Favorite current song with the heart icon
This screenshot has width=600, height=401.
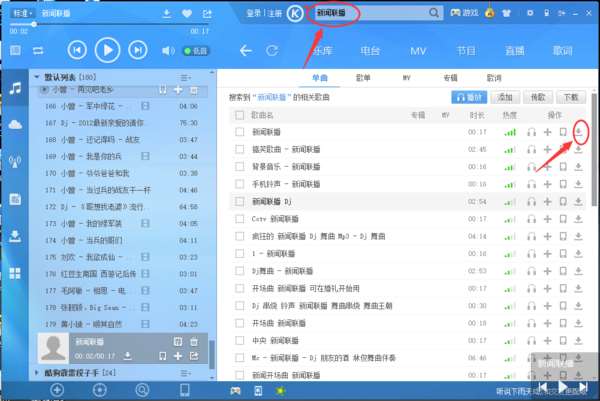point(187,14)
